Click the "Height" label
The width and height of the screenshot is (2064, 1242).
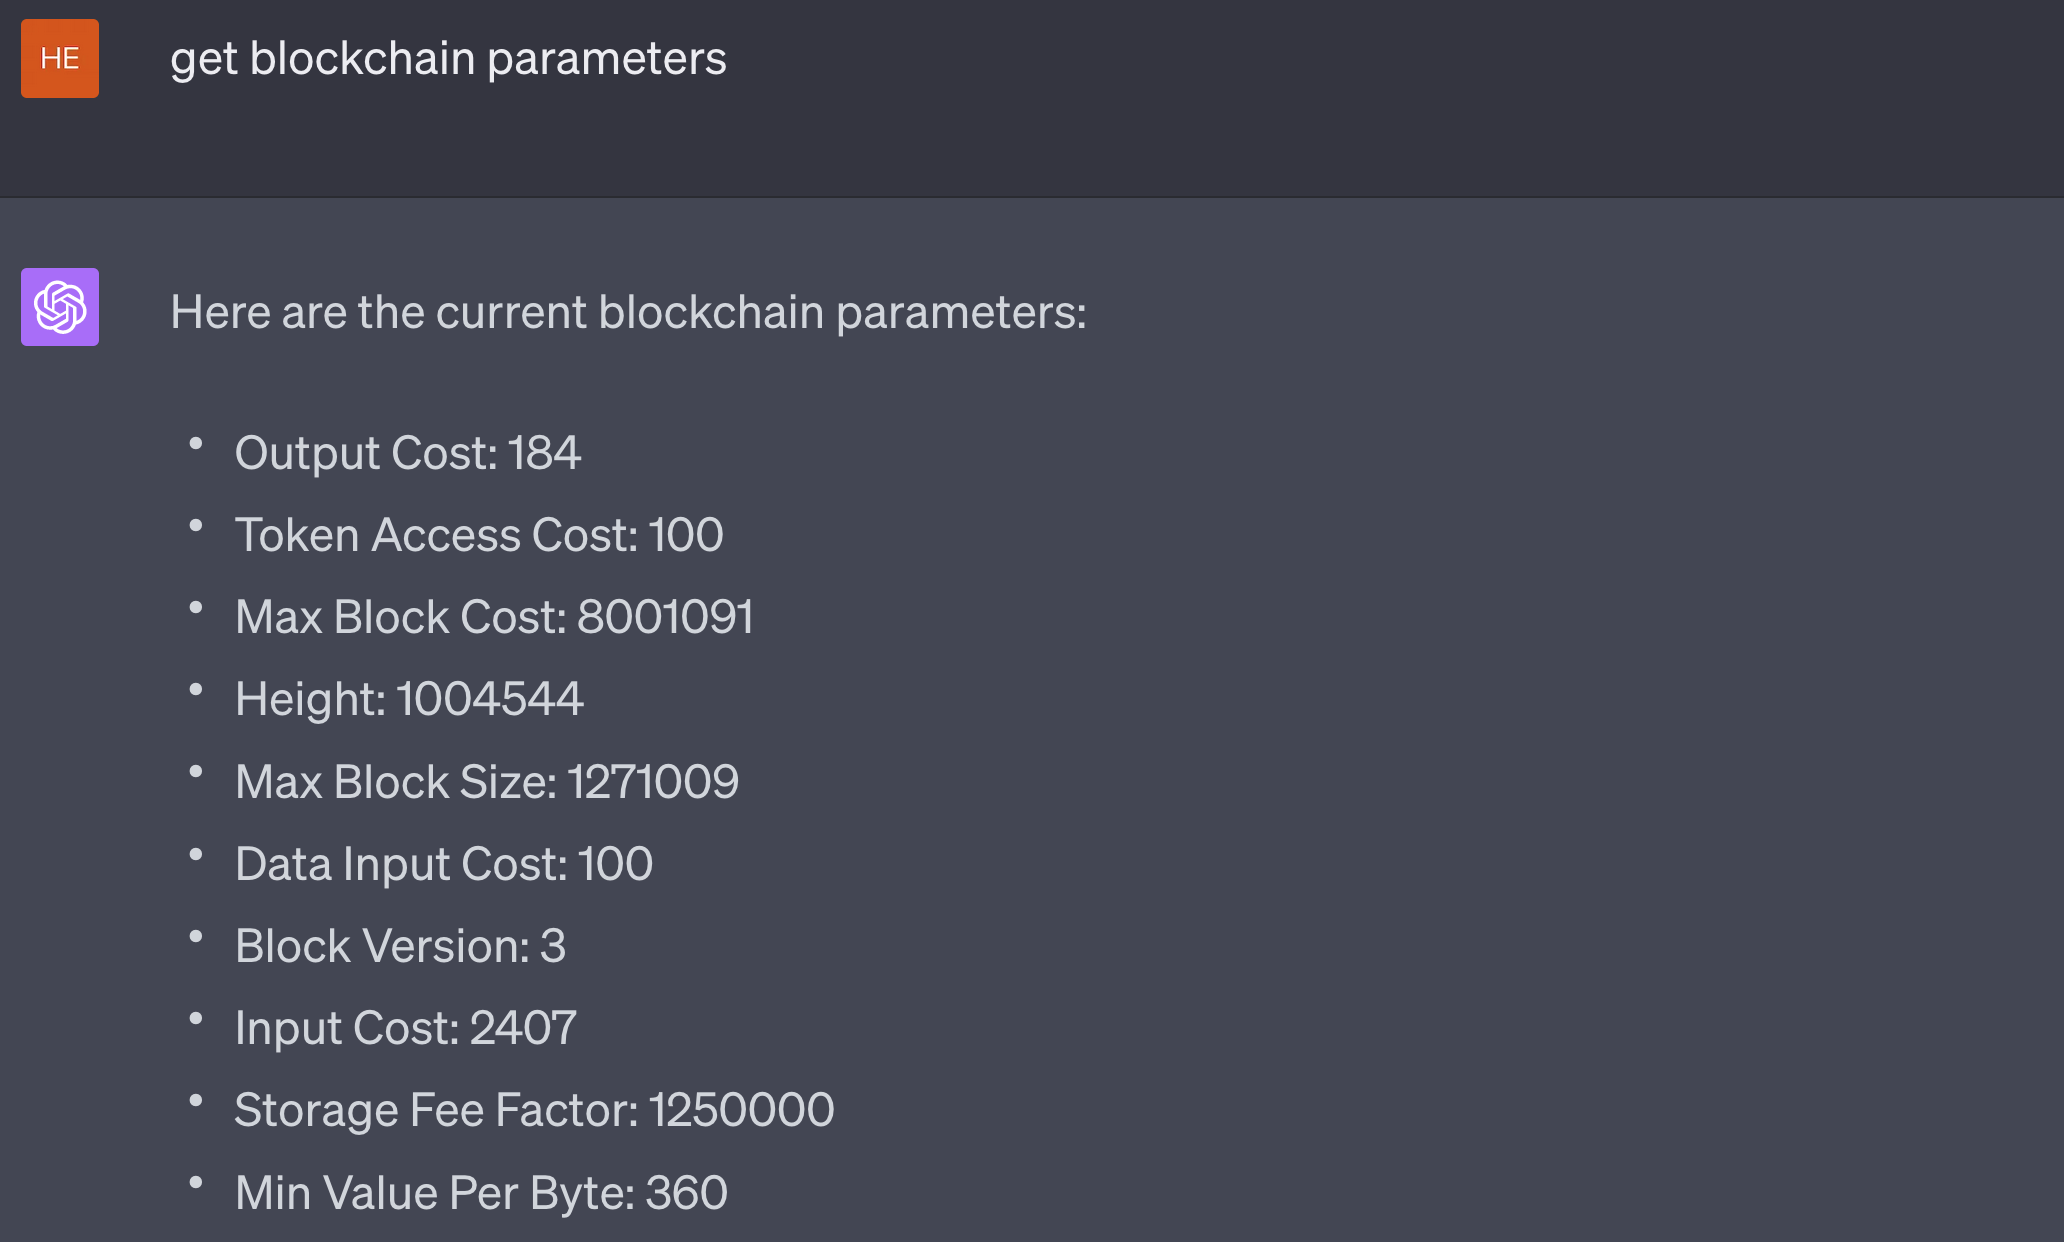310,699
